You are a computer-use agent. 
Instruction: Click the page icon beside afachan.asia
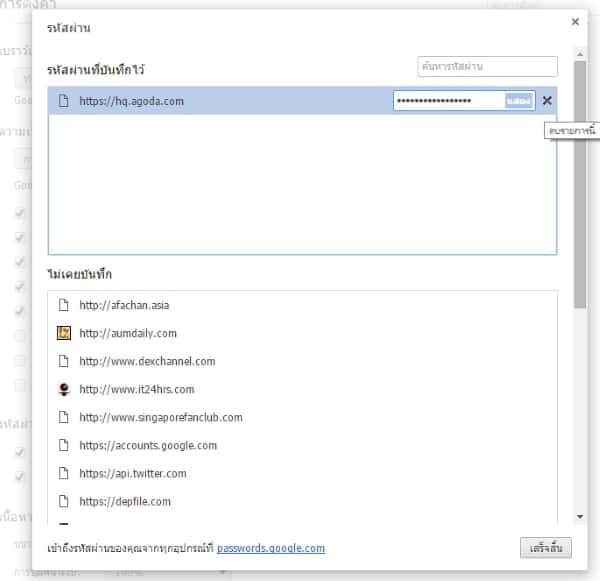63,305
